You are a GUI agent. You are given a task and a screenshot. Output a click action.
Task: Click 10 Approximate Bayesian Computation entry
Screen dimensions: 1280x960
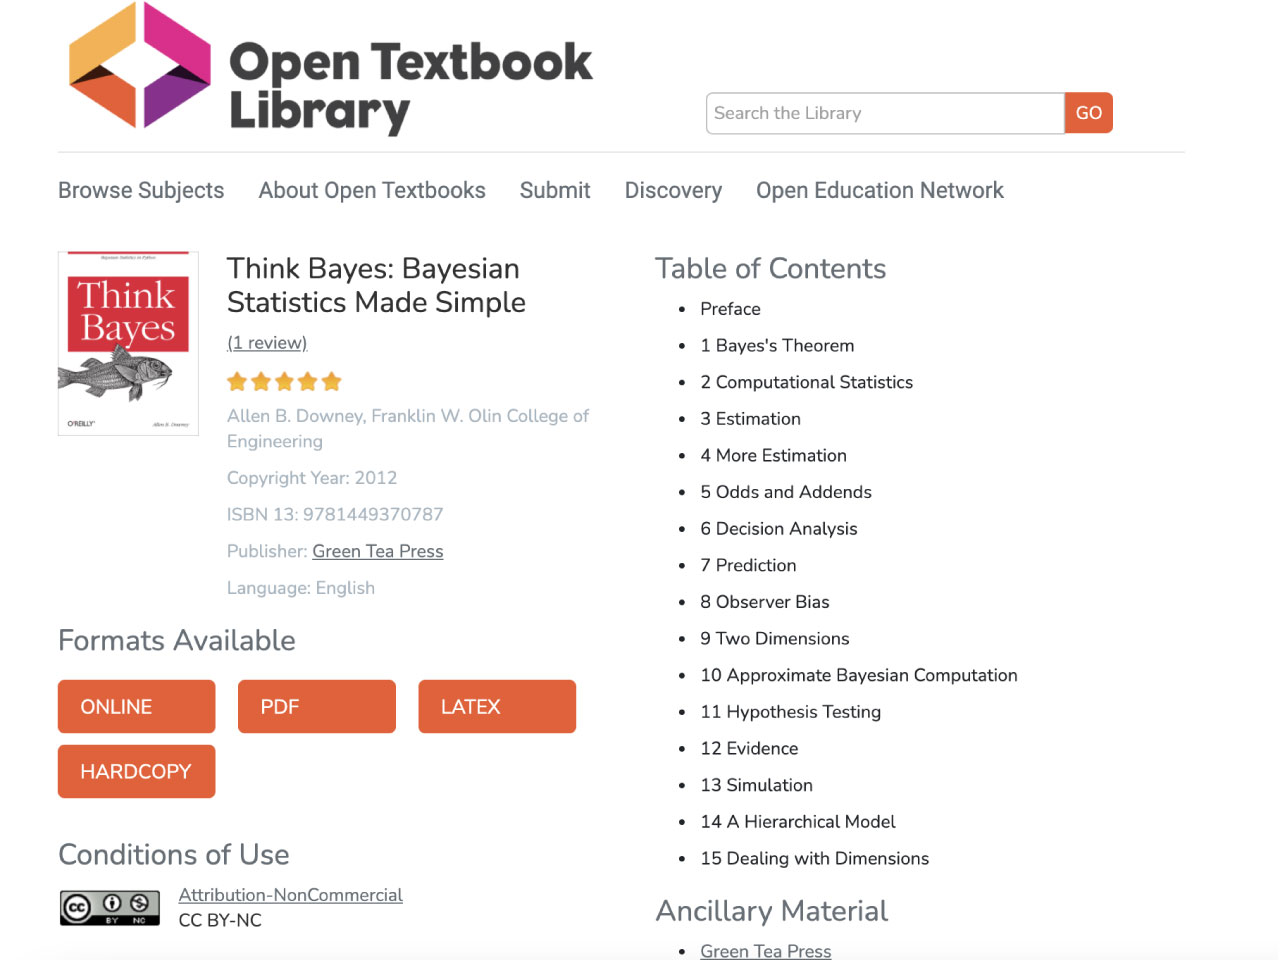click(859, 675)
